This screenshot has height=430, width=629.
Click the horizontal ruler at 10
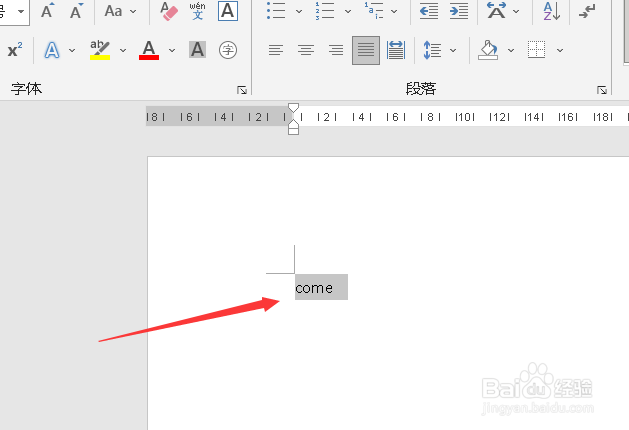465,117
